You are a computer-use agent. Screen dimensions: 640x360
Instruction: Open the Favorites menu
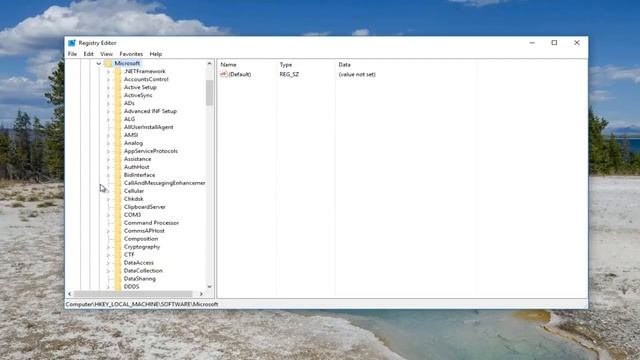(x=131, y=54)
